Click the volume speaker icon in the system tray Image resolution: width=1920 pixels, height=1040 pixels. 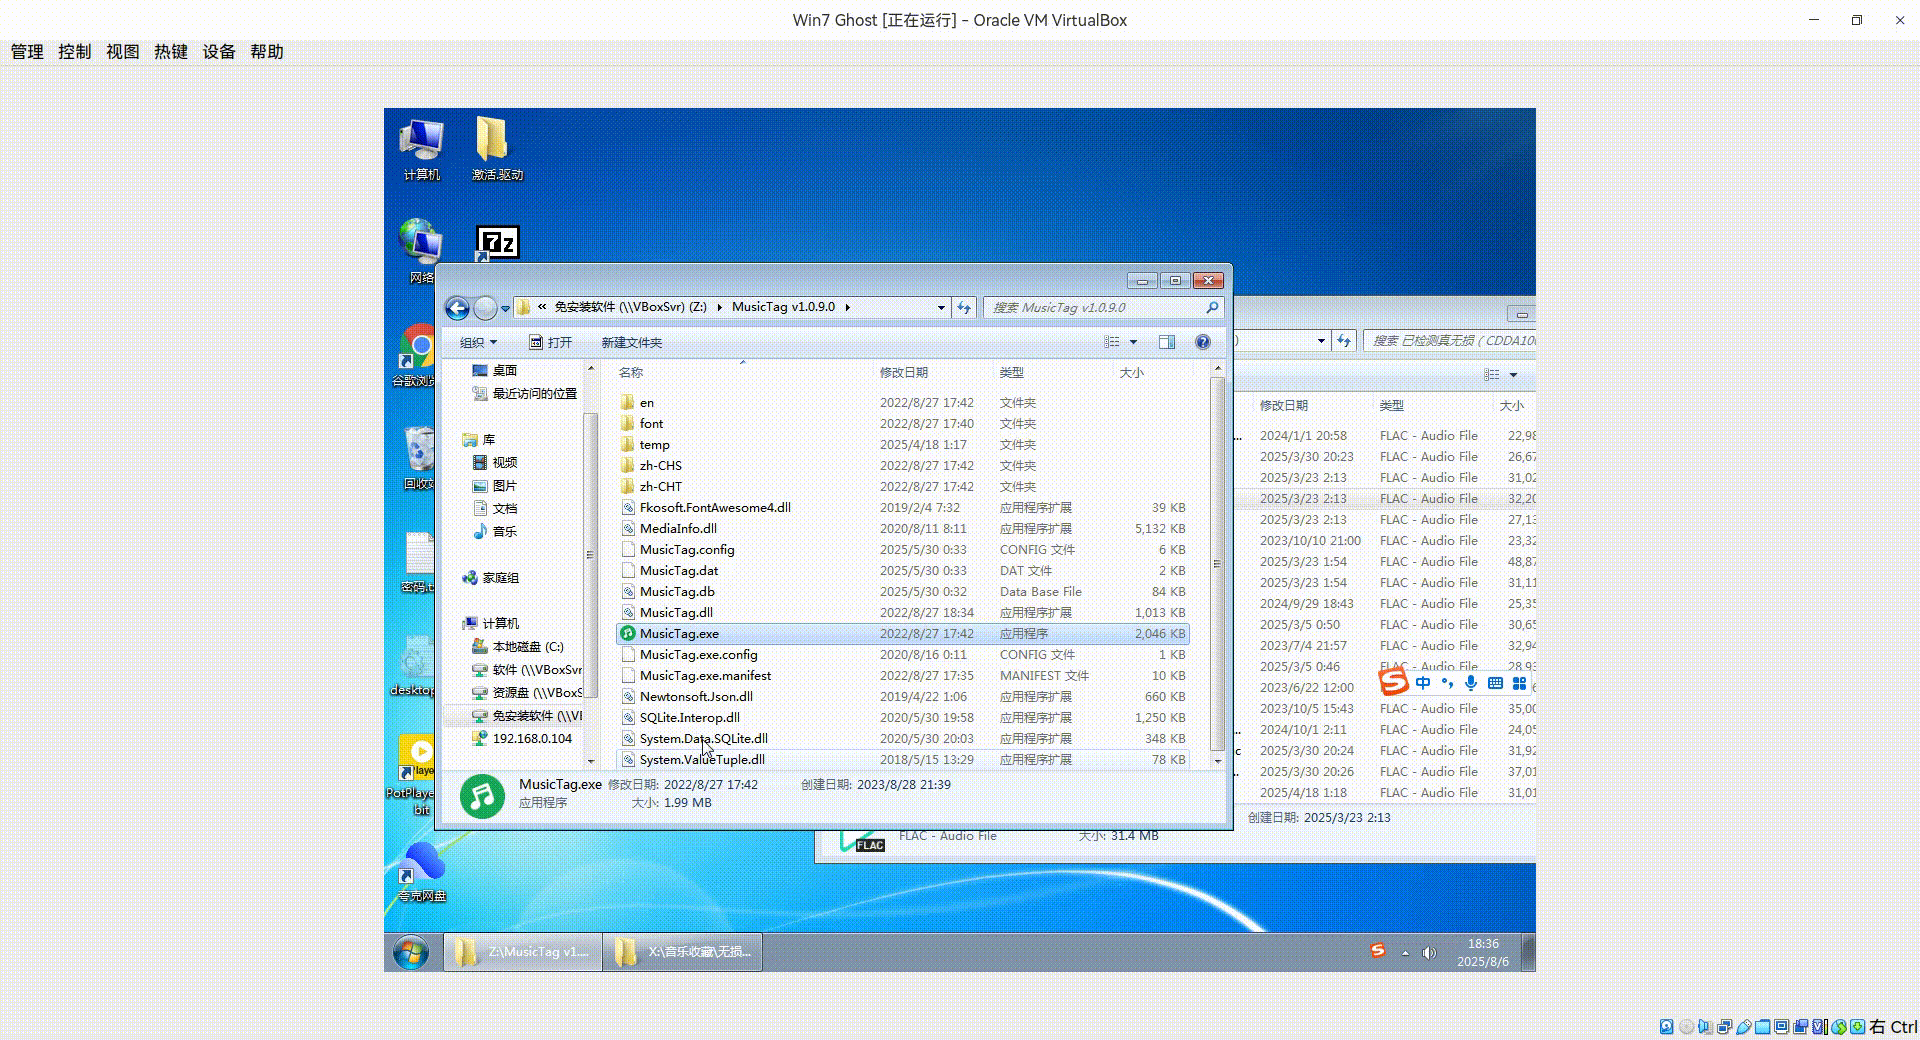(1430, 953)
